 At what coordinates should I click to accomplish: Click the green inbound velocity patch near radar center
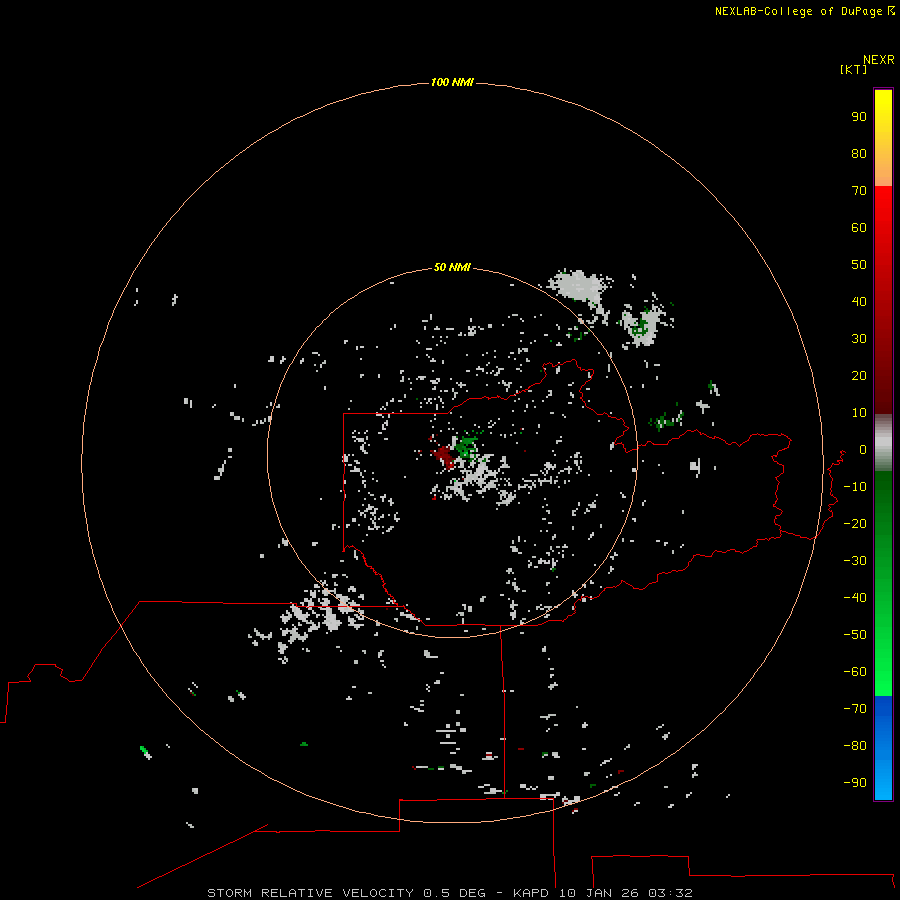click(467, 448)
